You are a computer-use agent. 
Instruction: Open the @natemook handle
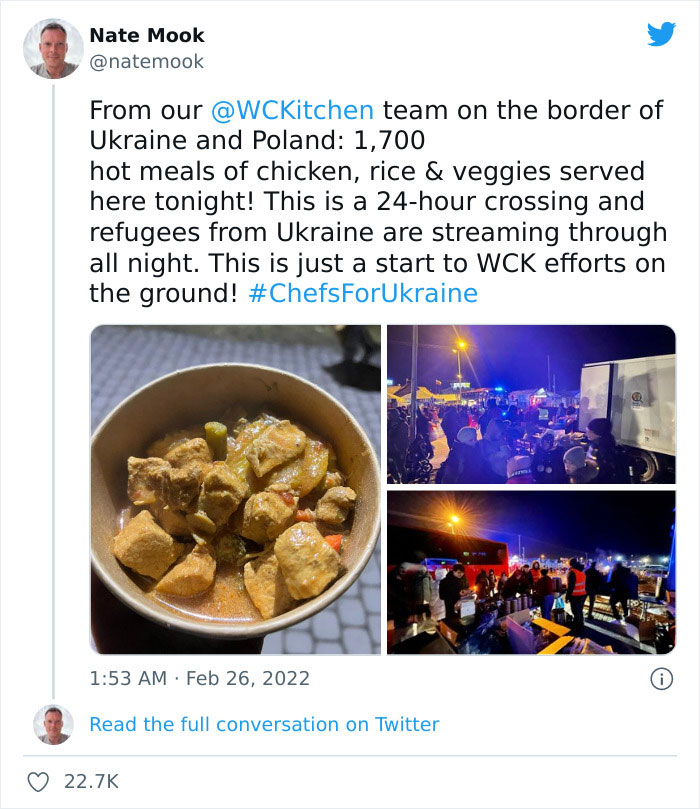tap(146, 61)
